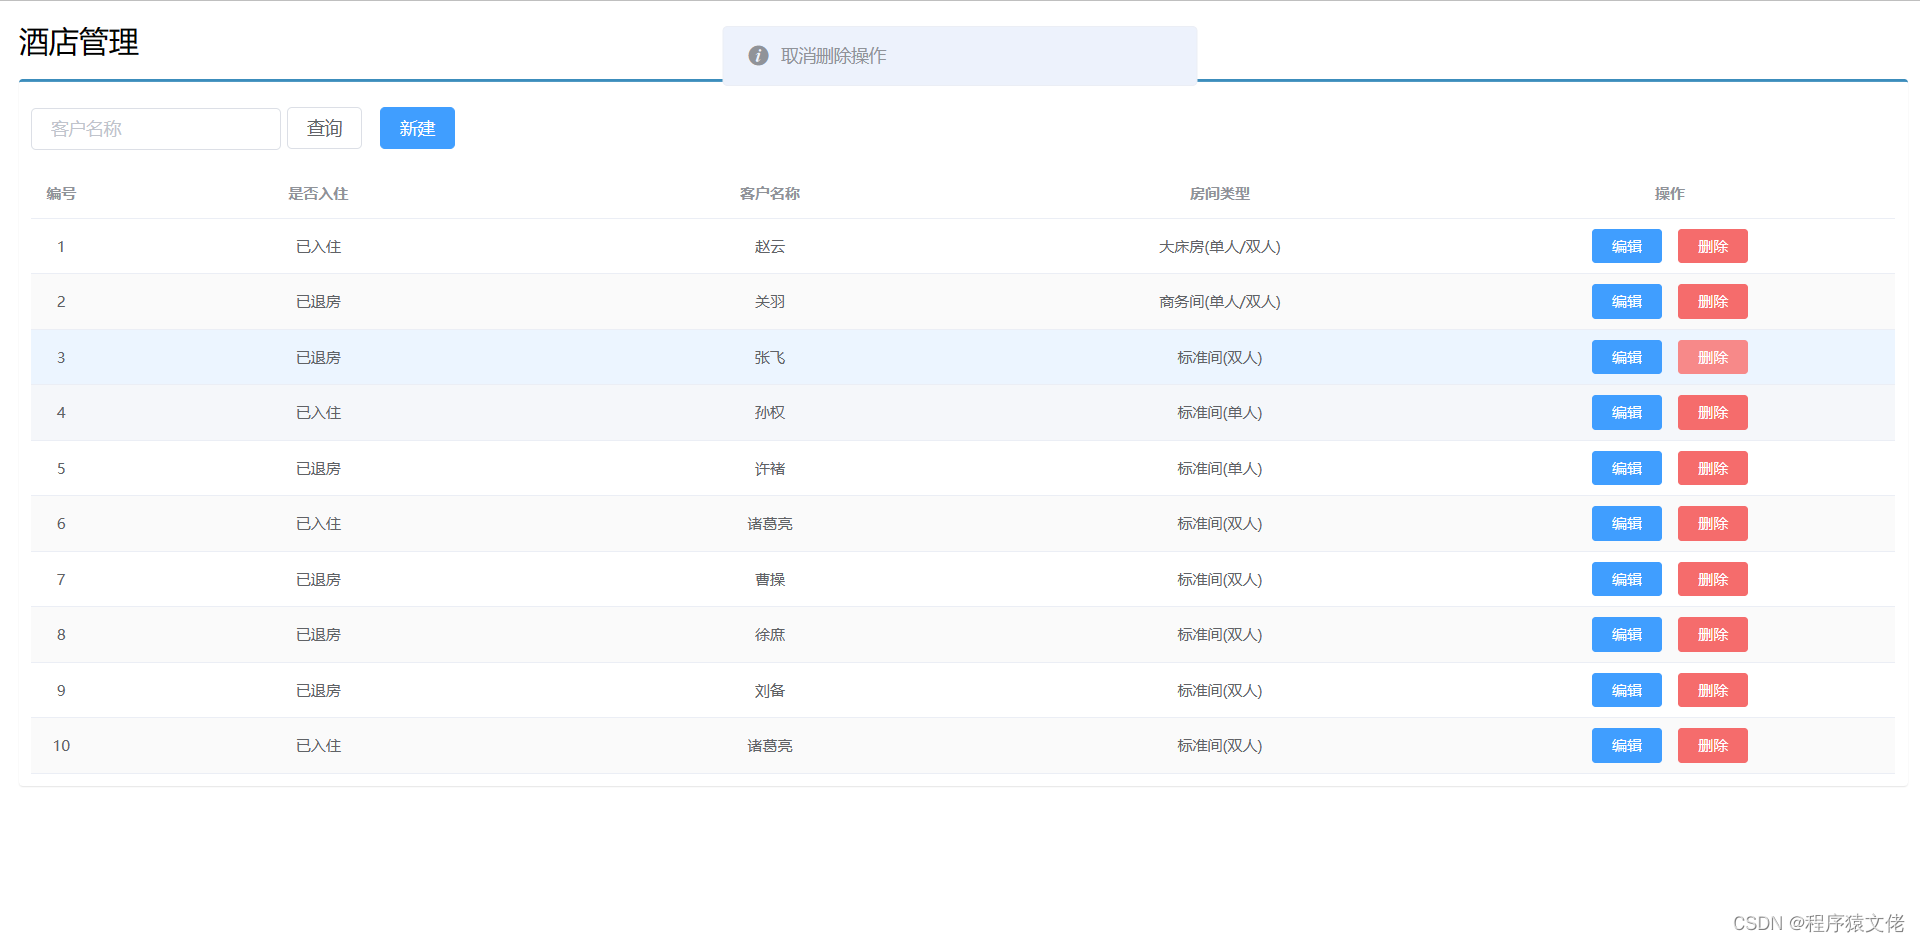Viewport: 1920px width, 942px height.
Task: Delete row 1 for 赵云
Action: [1712, 246]
